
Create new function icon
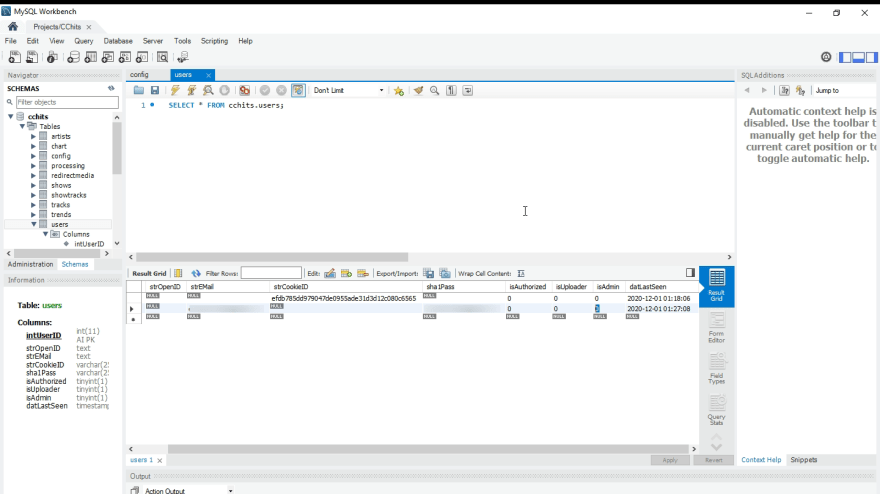coord(142,57)
